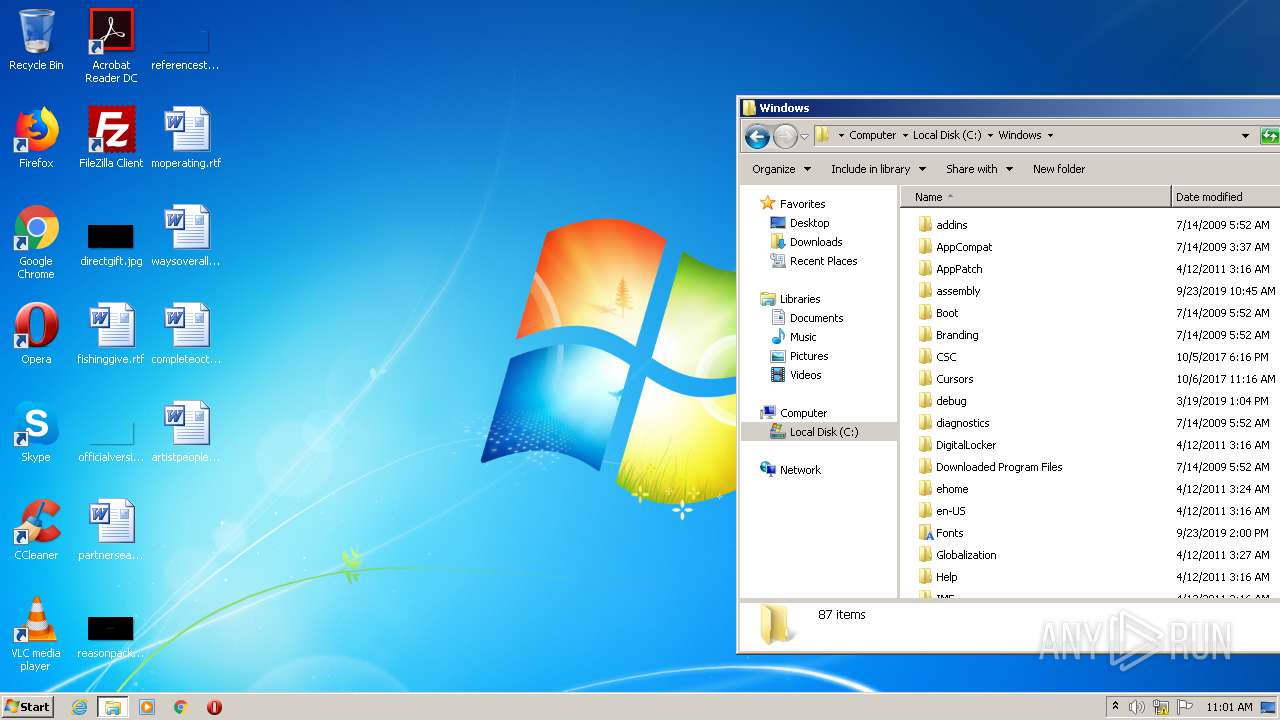Select directgift.jpg image file

point(111,243)
